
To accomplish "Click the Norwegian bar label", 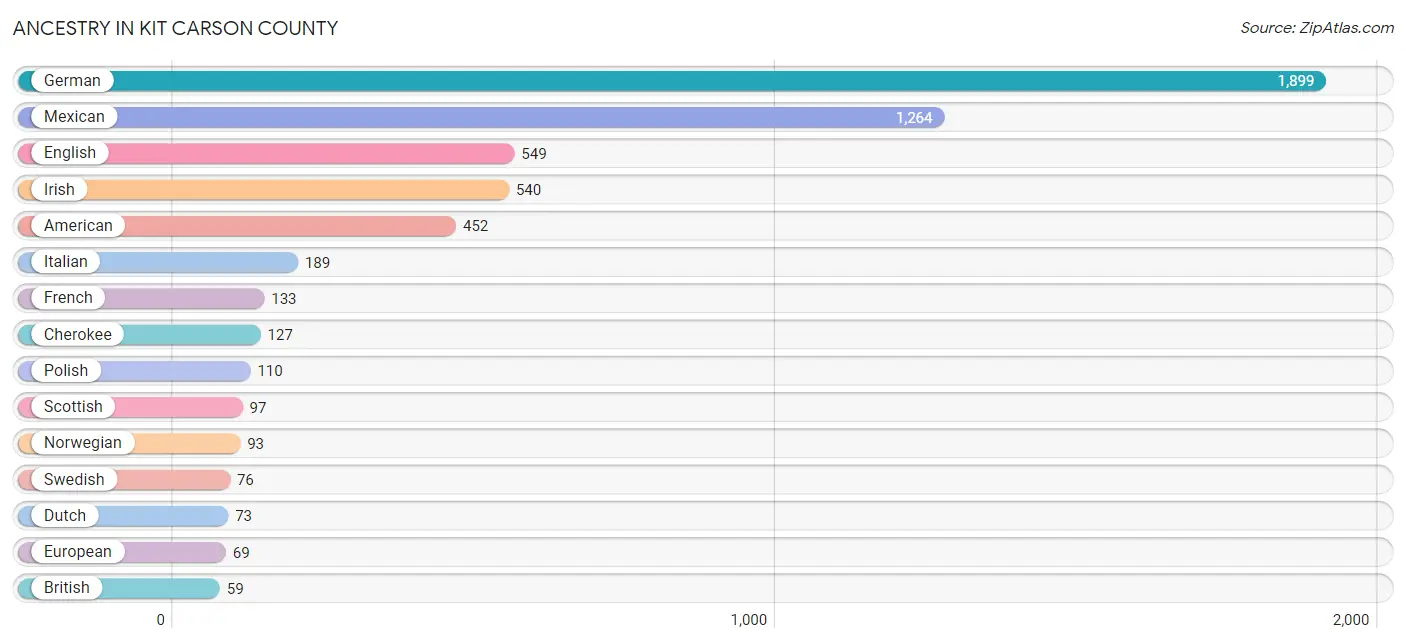I will point(83,443).
